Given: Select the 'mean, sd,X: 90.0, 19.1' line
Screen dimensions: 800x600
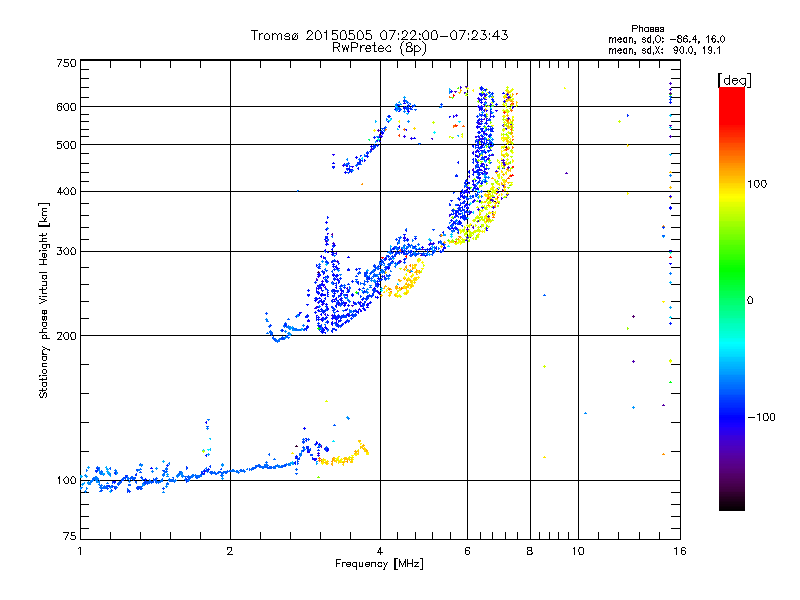Looking at the screenshot, I should 664,50.
